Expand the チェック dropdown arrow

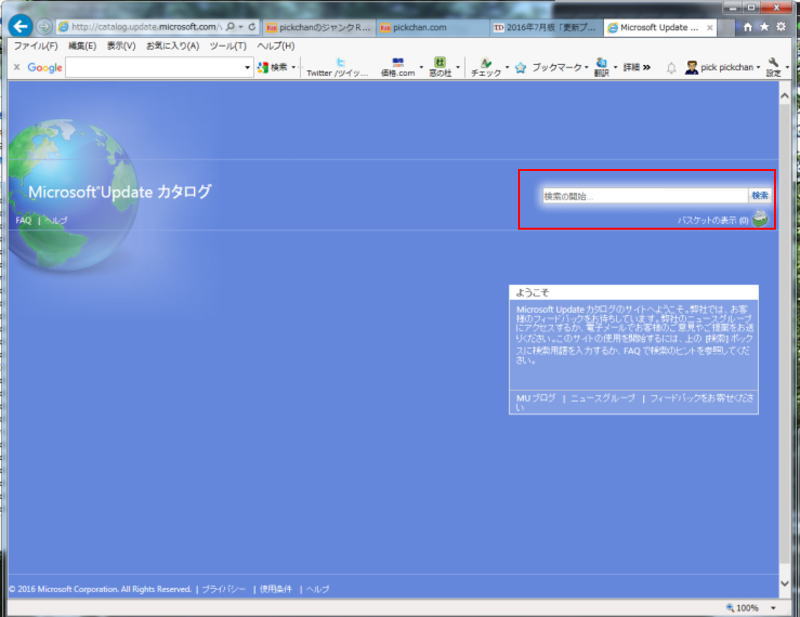pos(507,67)
